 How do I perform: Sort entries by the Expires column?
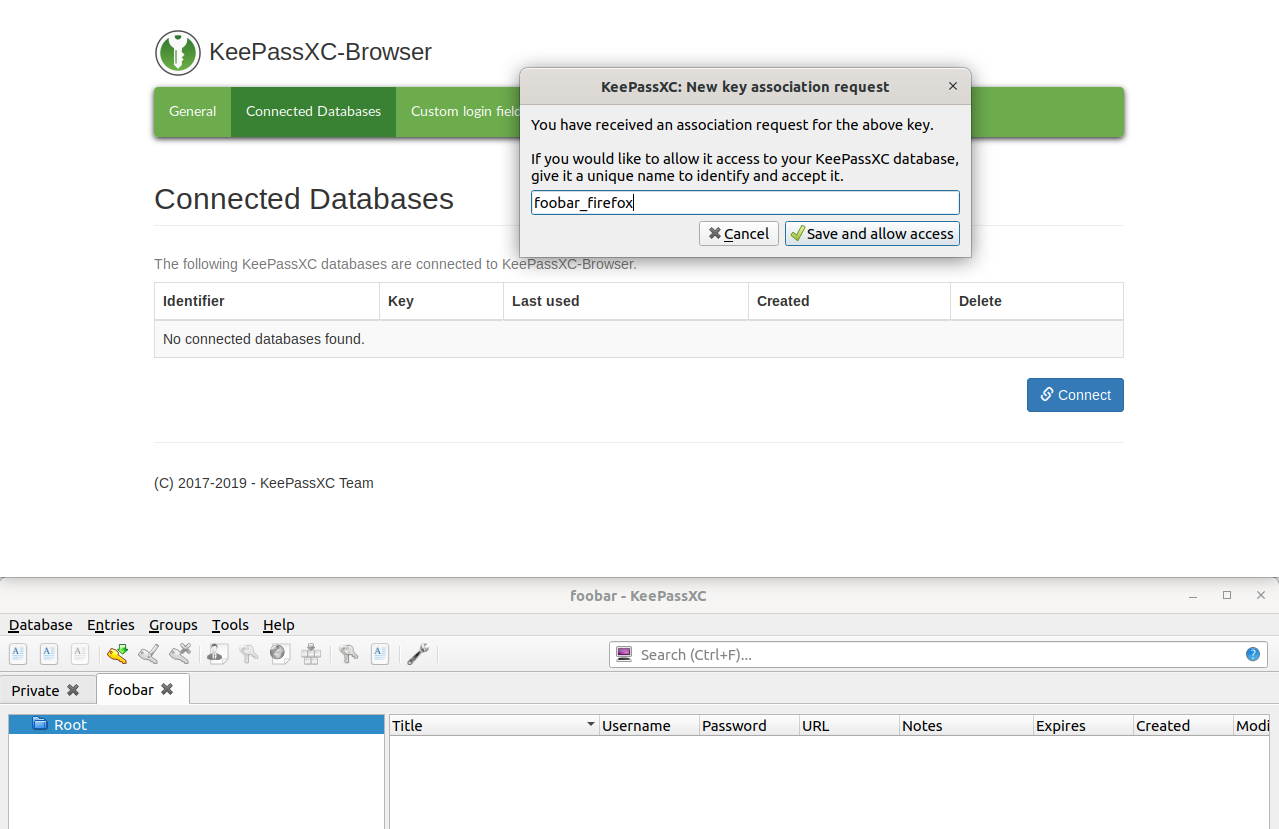click(1083, 725)
